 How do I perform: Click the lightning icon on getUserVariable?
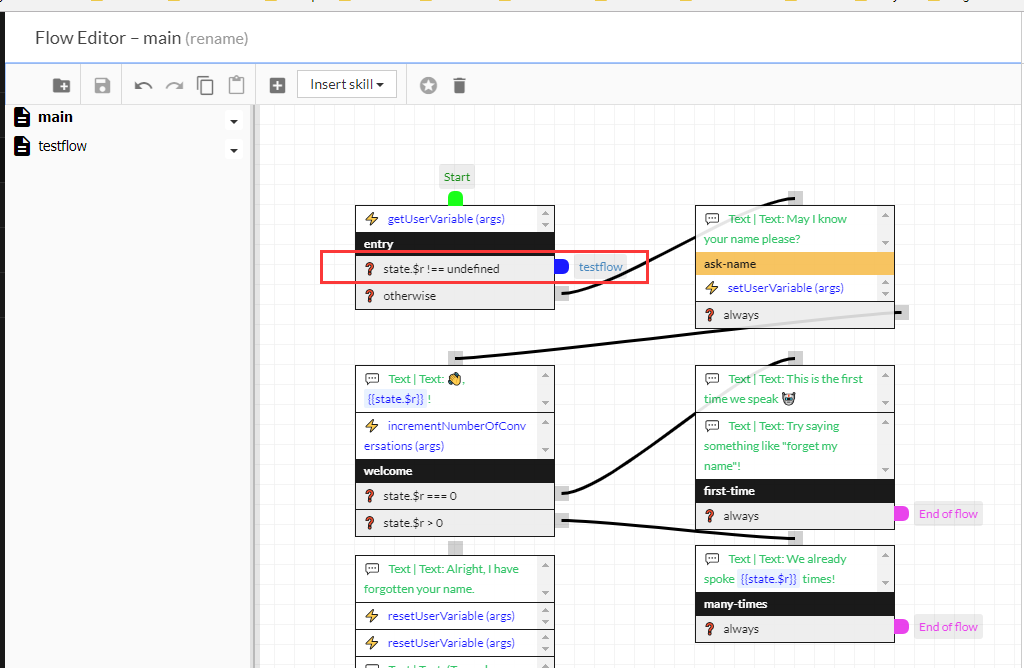(370, 218)
